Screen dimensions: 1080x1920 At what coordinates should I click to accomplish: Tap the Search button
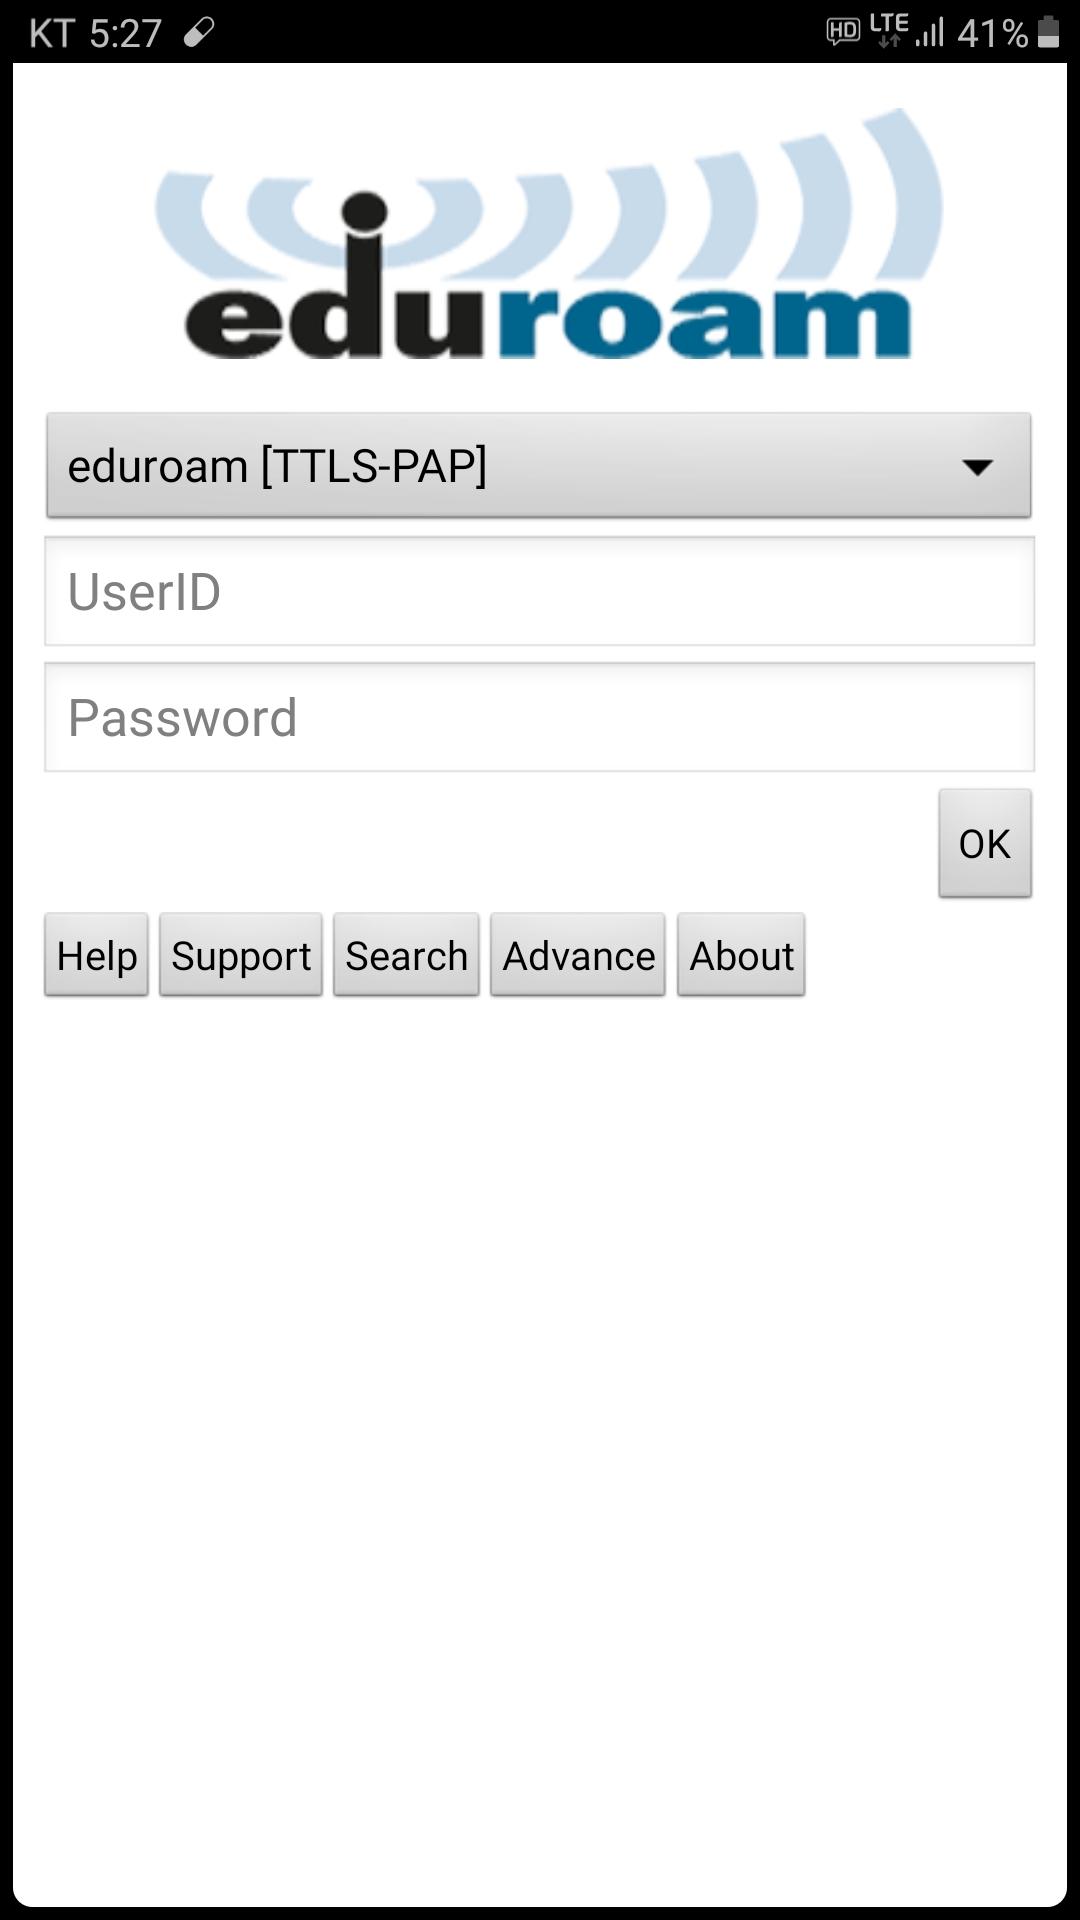point(407,955)
